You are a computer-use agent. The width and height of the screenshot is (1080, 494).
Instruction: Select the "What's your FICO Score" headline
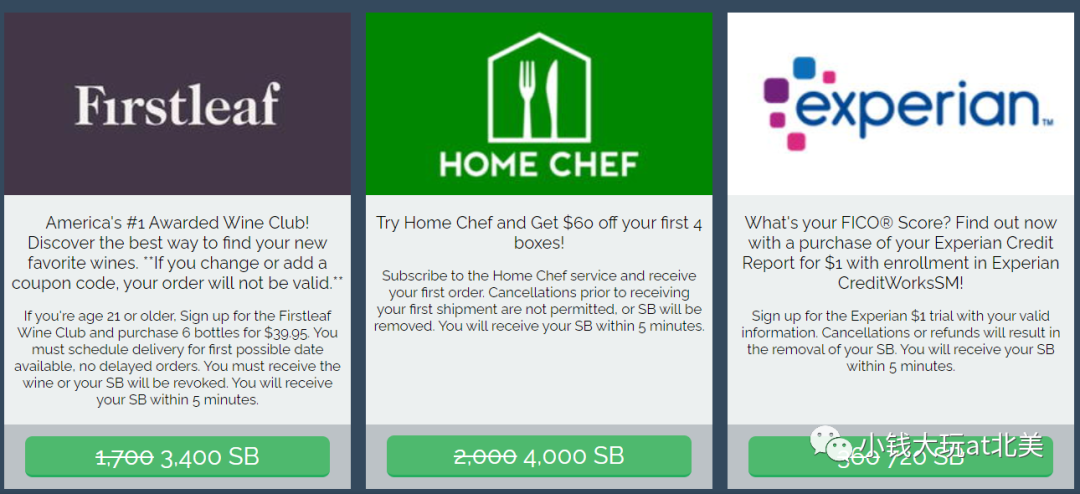900,253
